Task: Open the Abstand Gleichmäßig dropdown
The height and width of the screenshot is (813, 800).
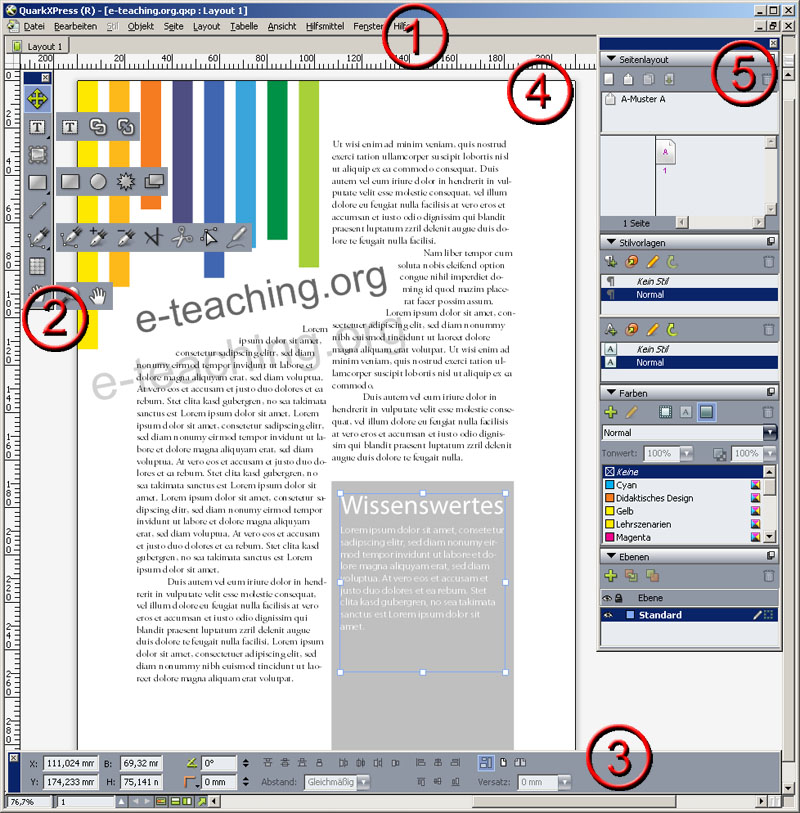Action: coord(363,782)
